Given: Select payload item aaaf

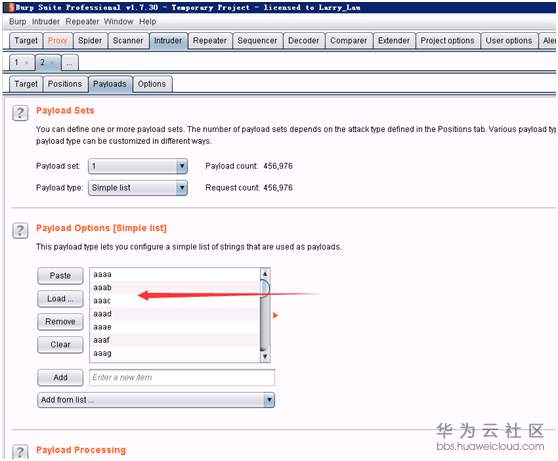Looking at the screenshot, I should coord(175,340).
